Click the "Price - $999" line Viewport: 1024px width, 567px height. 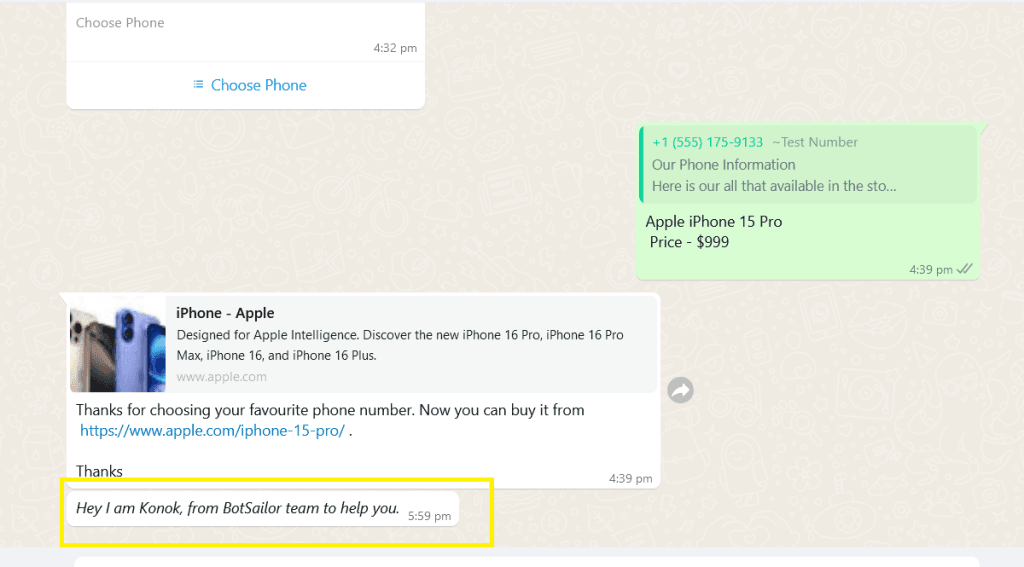[689, 242]
